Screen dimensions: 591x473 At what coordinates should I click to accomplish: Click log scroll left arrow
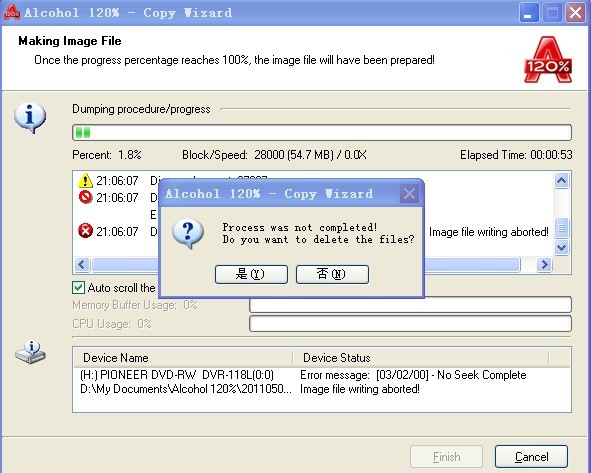(x=82, y=264)
